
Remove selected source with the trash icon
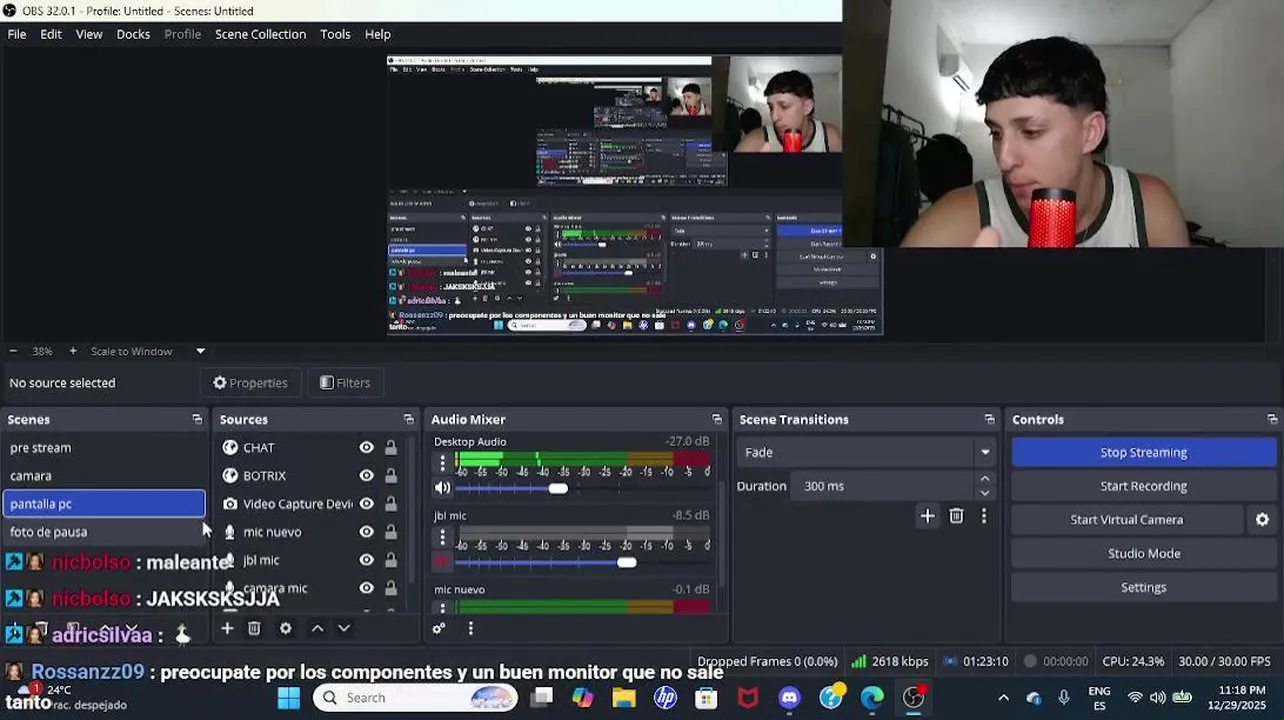coord(254,628)
